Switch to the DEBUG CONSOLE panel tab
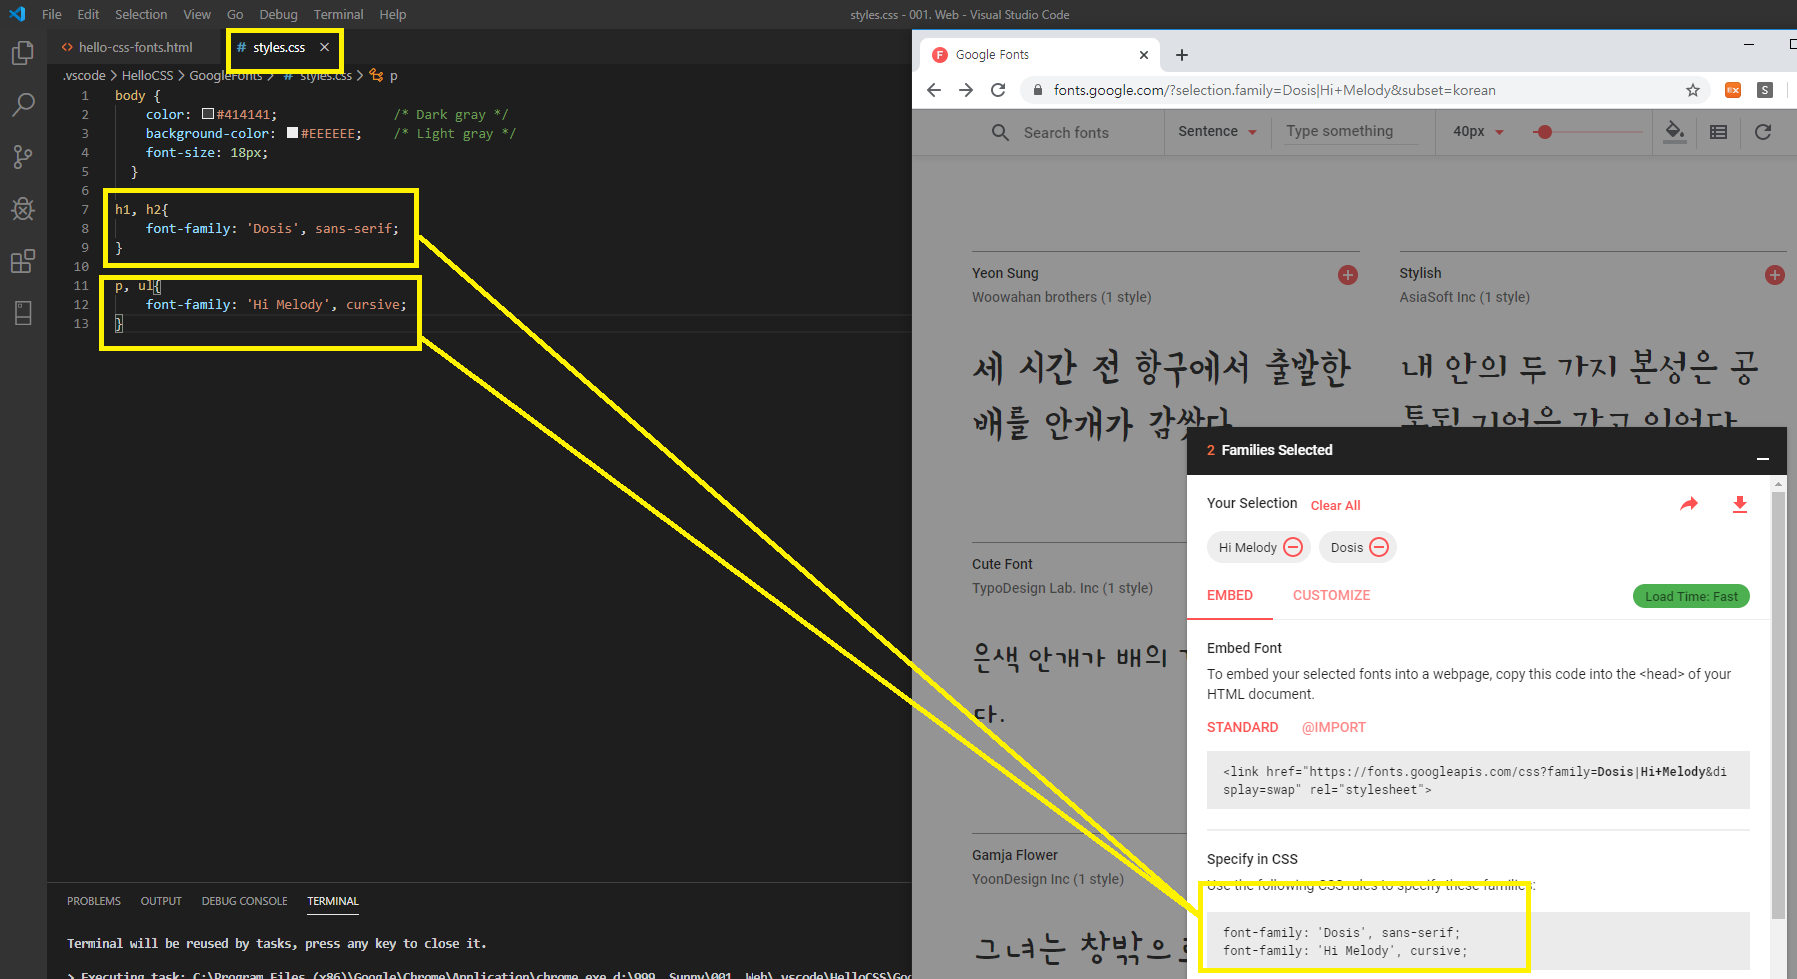Viewport: 1797px width, 979px height. tap(244, 901)
